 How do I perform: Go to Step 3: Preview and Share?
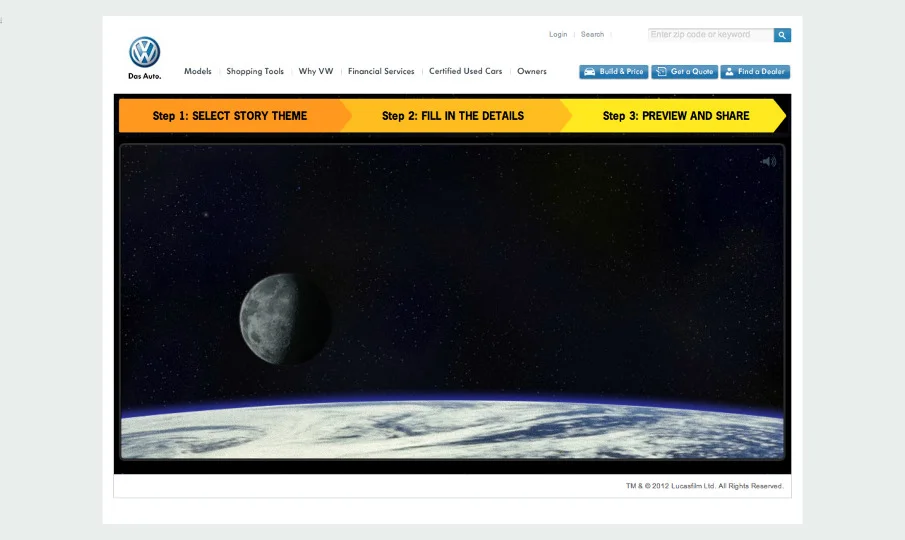pyautogui.click(x=676, y=116)
